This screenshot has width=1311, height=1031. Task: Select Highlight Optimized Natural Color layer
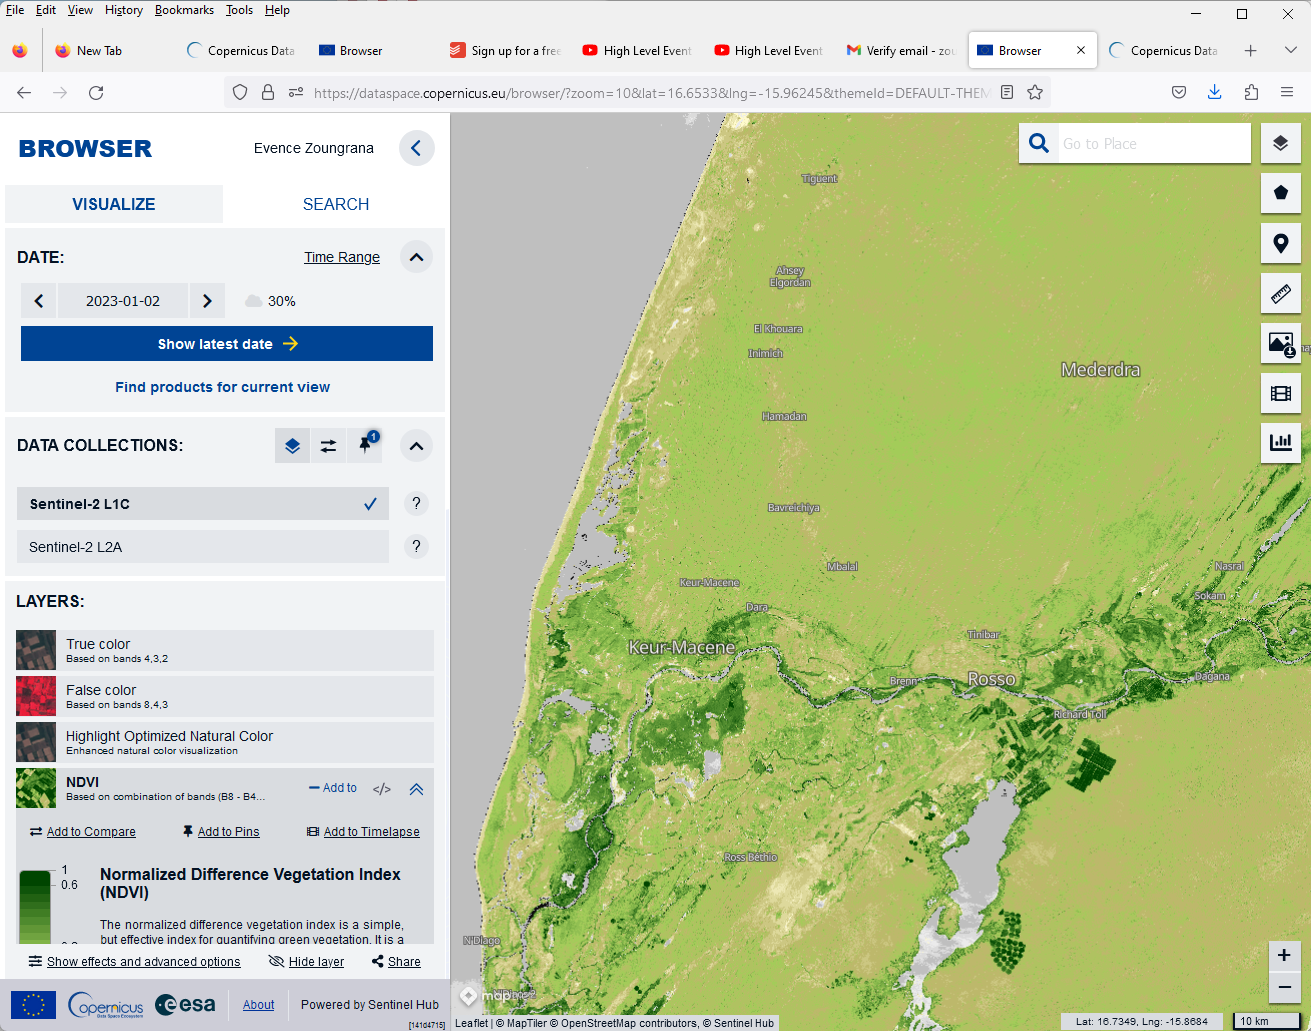coord(225,742)
